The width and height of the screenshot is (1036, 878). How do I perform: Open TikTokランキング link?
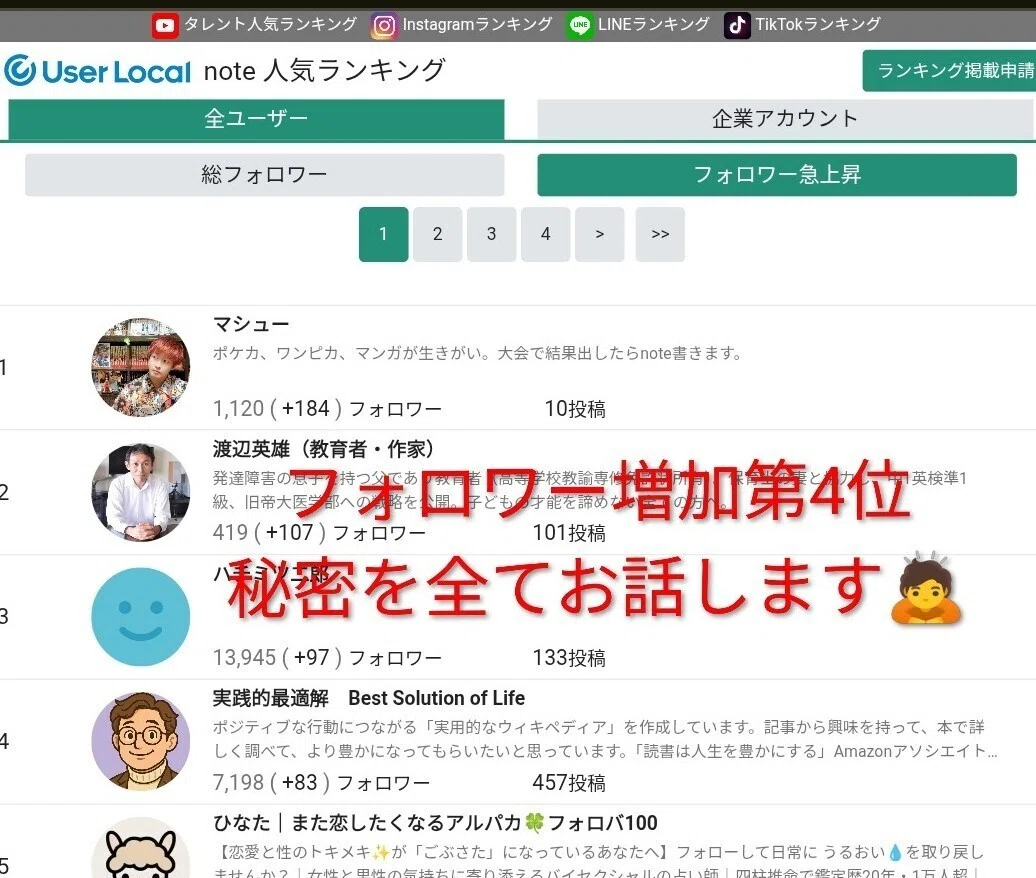(x=818, y=24)
